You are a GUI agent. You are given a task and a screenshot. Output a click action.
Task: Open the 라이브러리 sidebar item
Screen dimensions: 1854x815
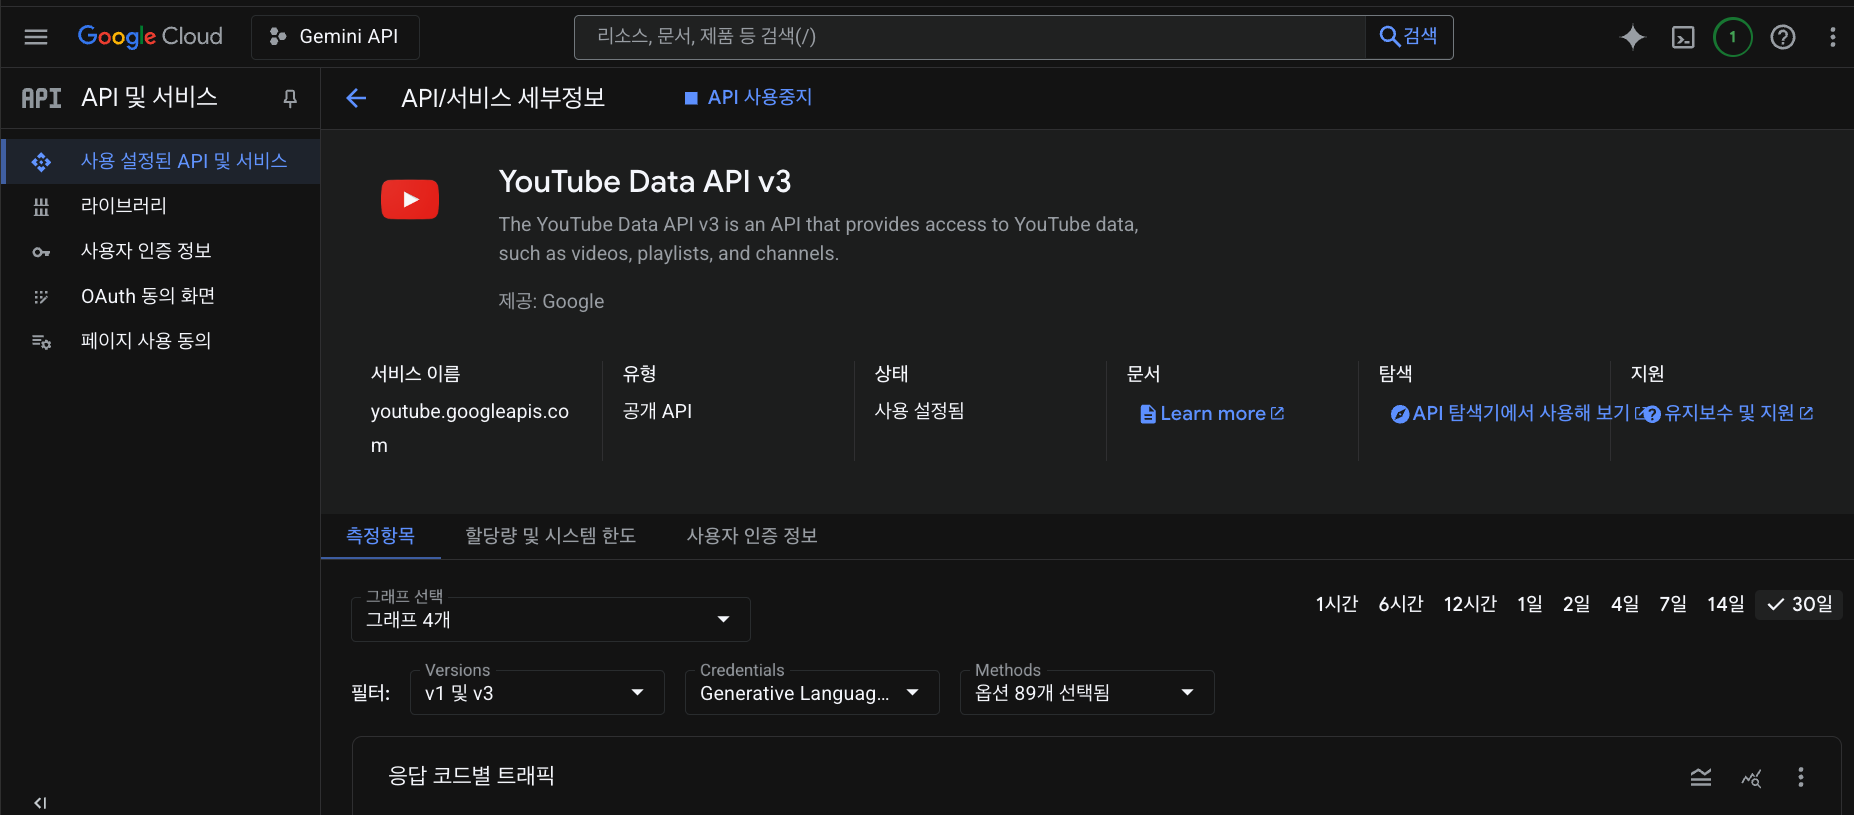pyautogui.click(x=124, y=206)
